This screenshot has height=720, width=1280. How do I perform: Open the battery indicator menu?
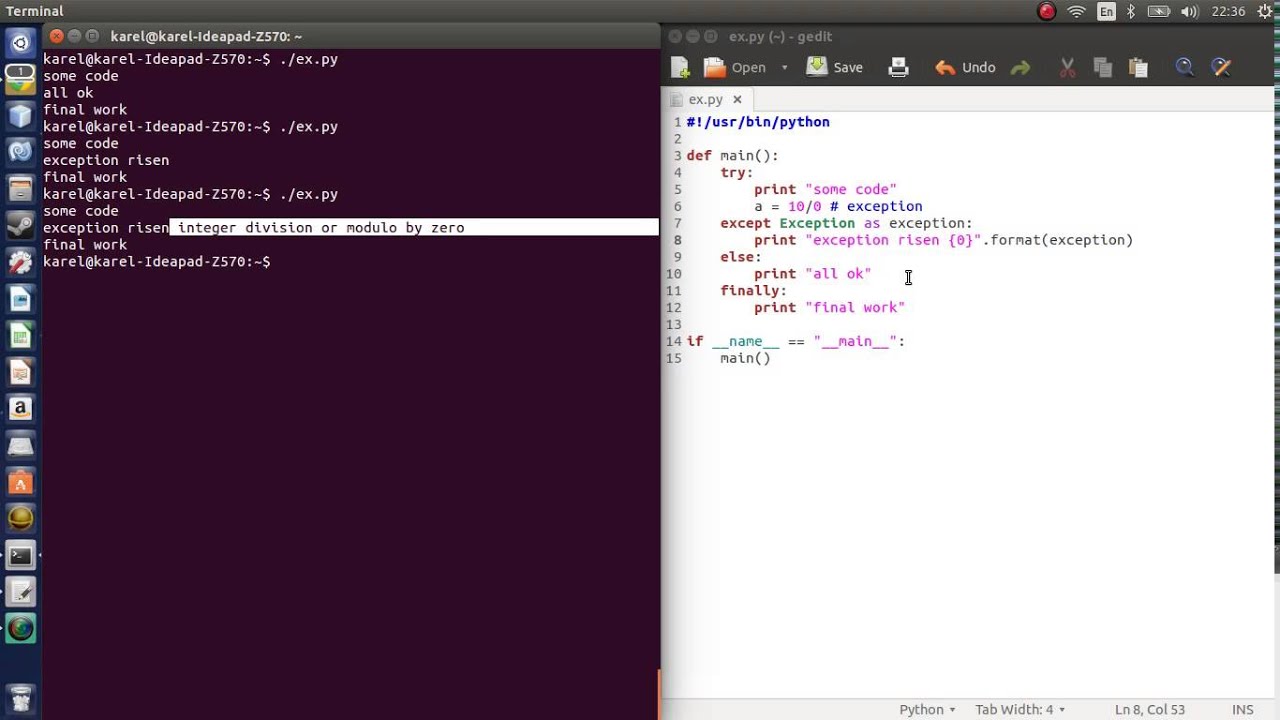(1159, 11)
